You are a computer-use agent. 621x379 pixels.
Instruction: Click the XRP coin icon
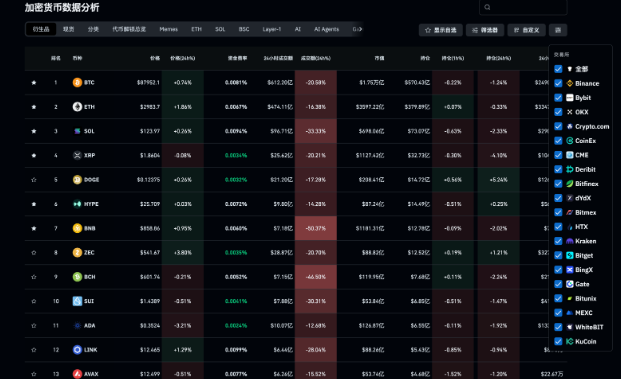(x=77, y=155)
